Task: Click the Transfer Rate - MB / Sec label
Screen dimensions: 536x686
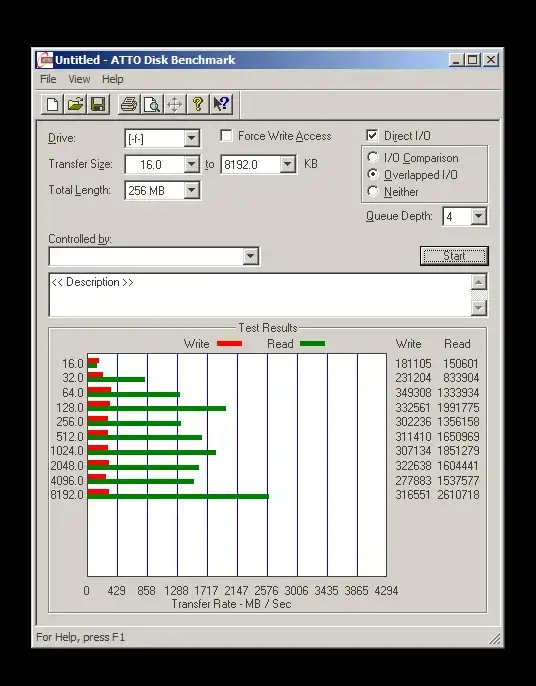Action: (x=231, y=604)
